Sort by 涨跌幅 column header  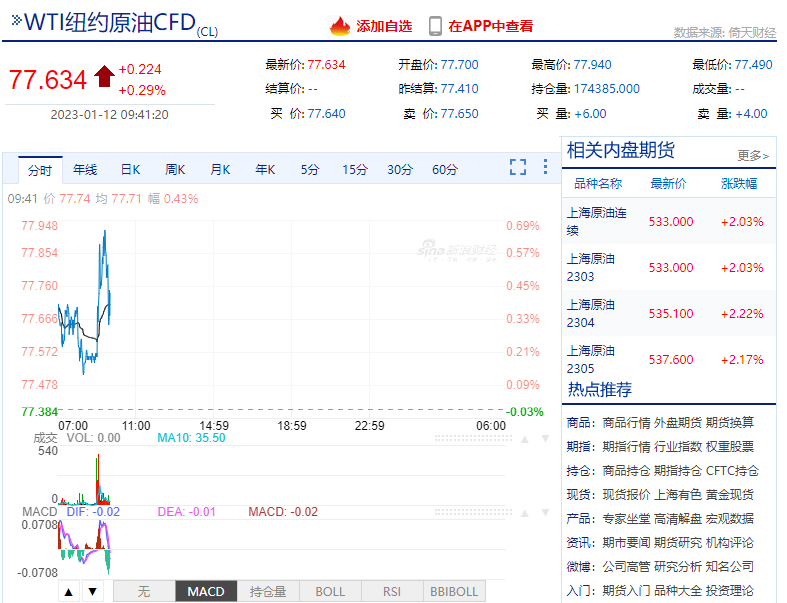tap(739, 184)
